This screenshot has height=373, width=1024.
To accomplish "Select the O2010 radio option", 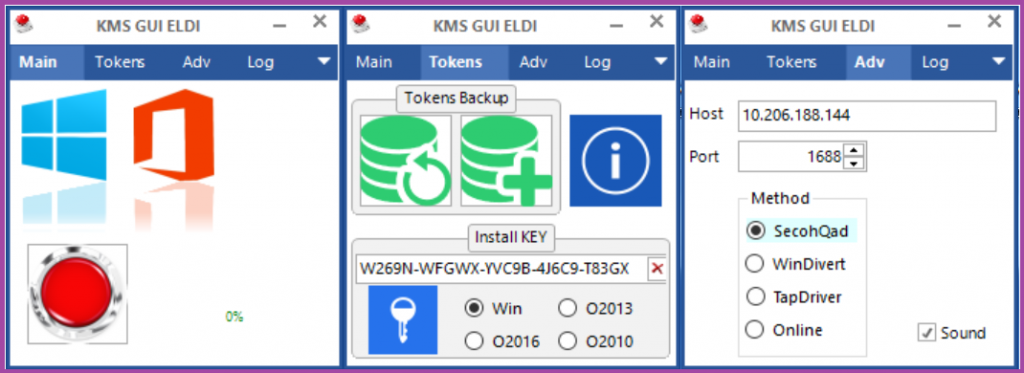I will 596,341.
